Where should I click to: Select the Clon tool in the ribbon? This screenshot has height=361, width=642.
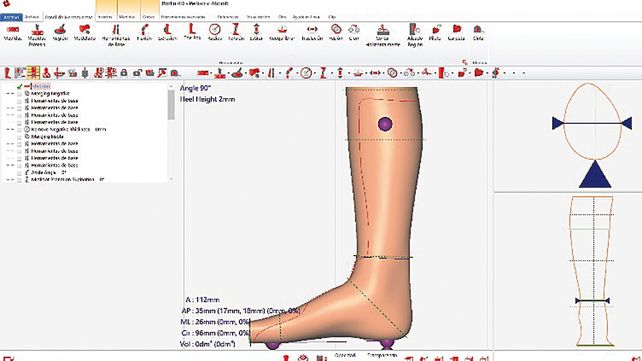pyautogui.click(x=354, y=33)
